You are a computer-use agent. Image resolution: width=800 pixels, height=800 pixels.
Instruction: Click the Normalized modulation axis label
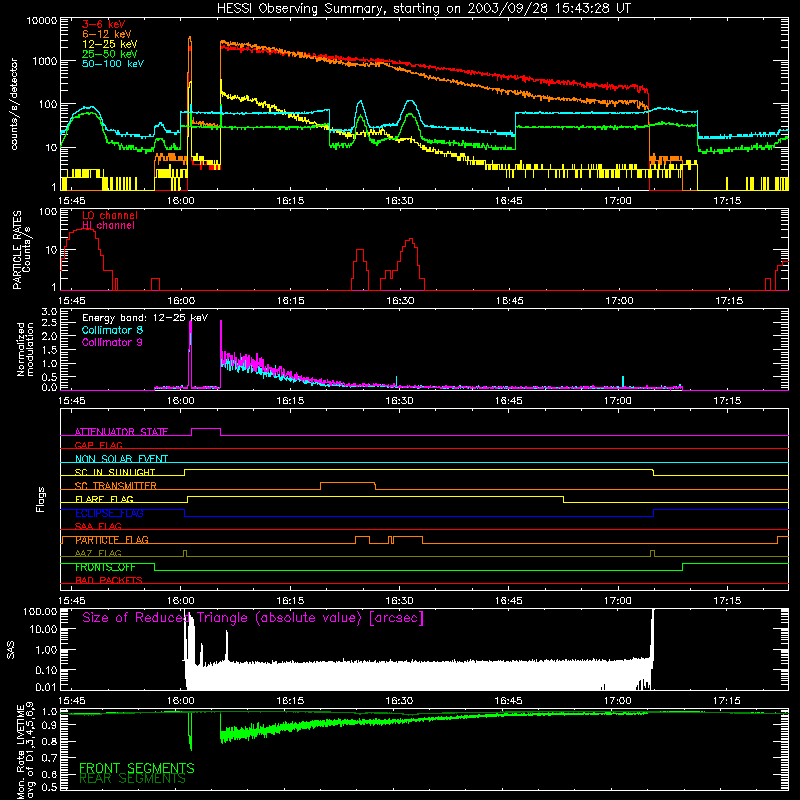(x=25, y=349)
